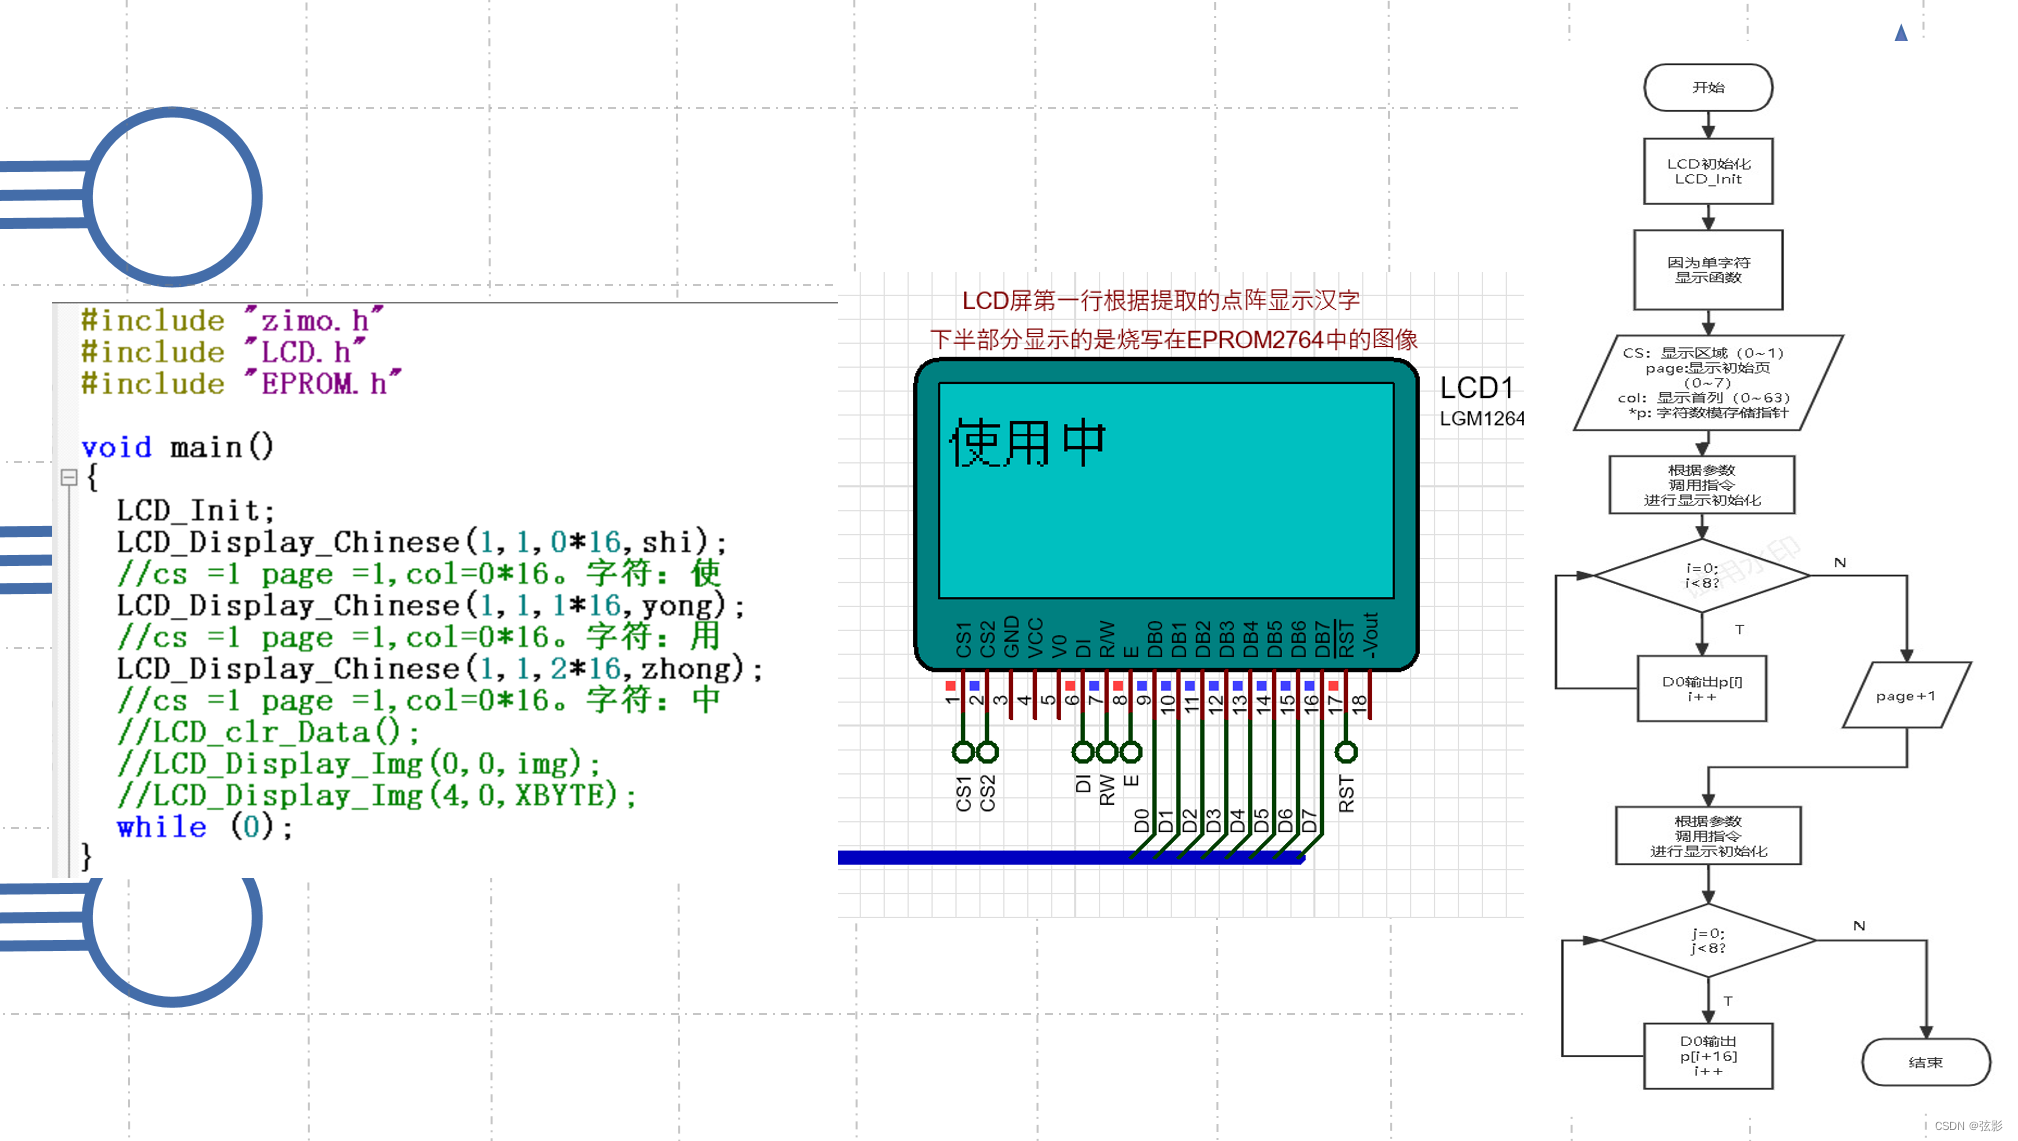Select the #include "LCD.h" line
Image resolution: width=2018 pixels, height=1141 pixels.
point(223,352)
